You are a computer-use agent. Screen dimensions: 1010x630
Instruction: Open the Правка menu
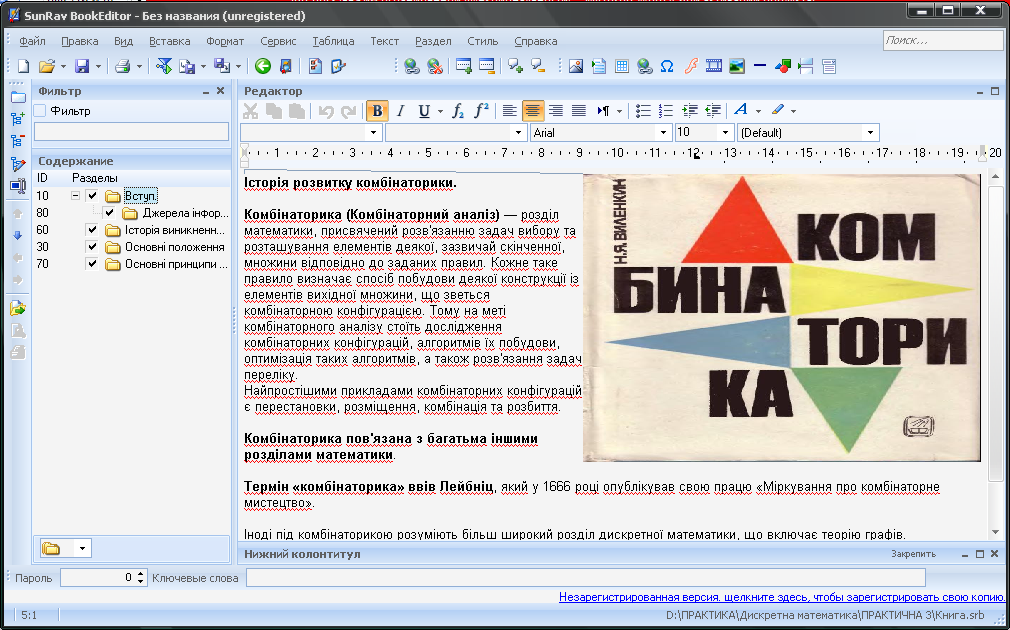click(x=80, y=41)
